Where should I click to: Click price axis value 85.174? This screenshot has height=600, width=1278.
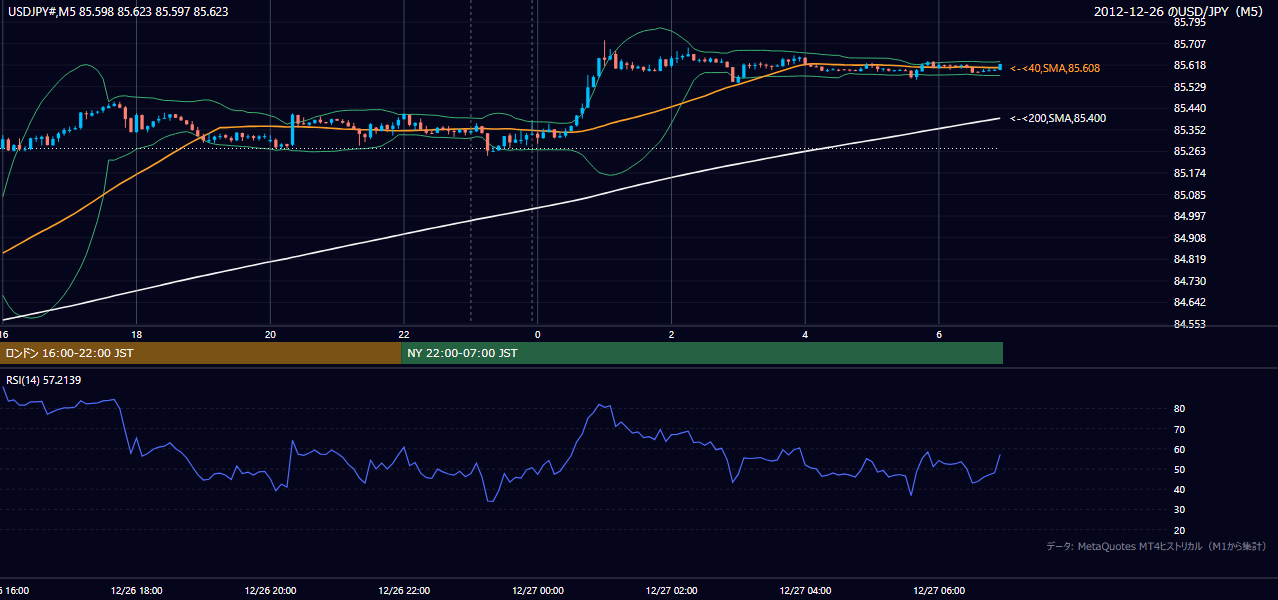pyautogui.click(x=1189, y=173)
